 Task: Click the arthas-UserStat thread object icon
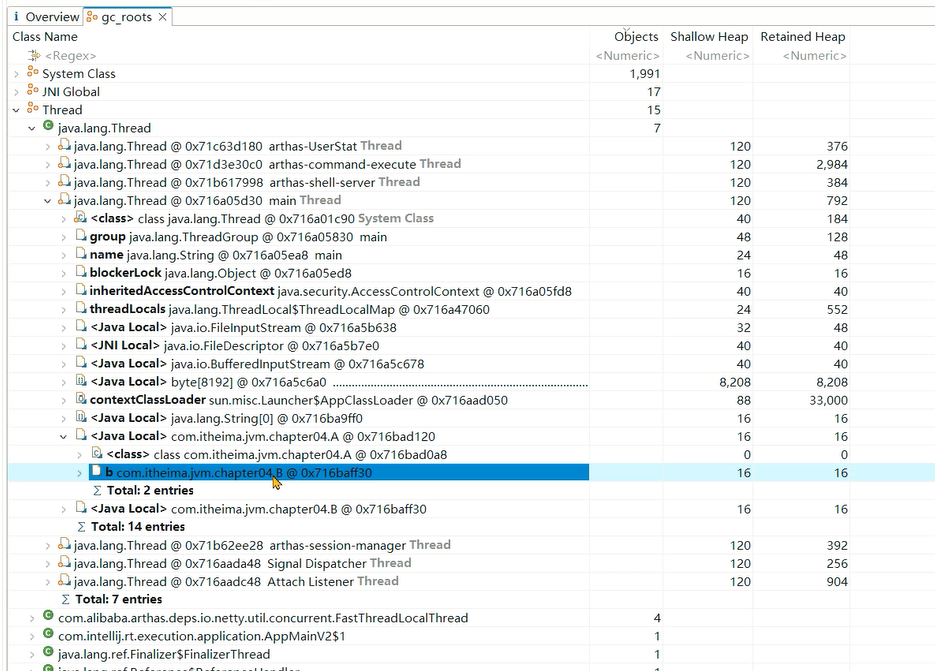pos(64,146)
